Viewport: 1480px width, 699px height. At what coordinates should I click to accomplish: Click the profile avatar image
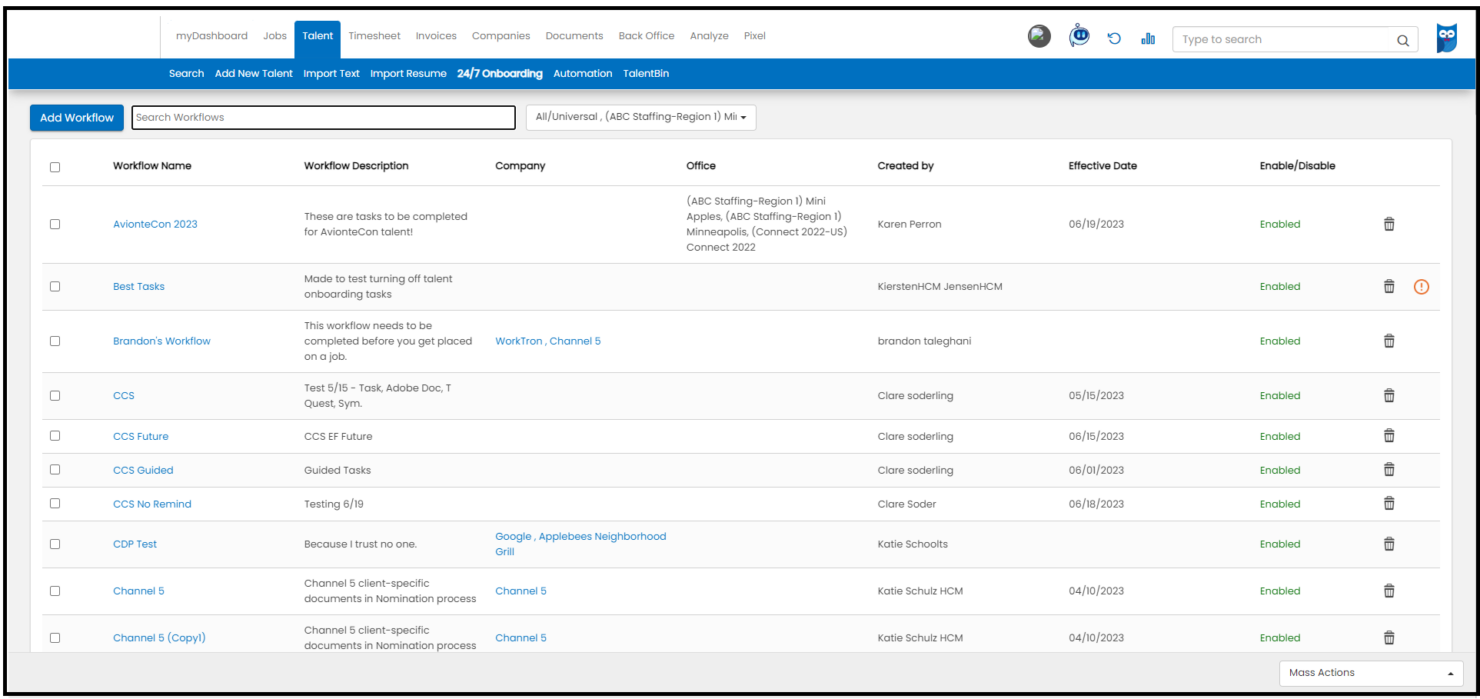pos(1037,35)
